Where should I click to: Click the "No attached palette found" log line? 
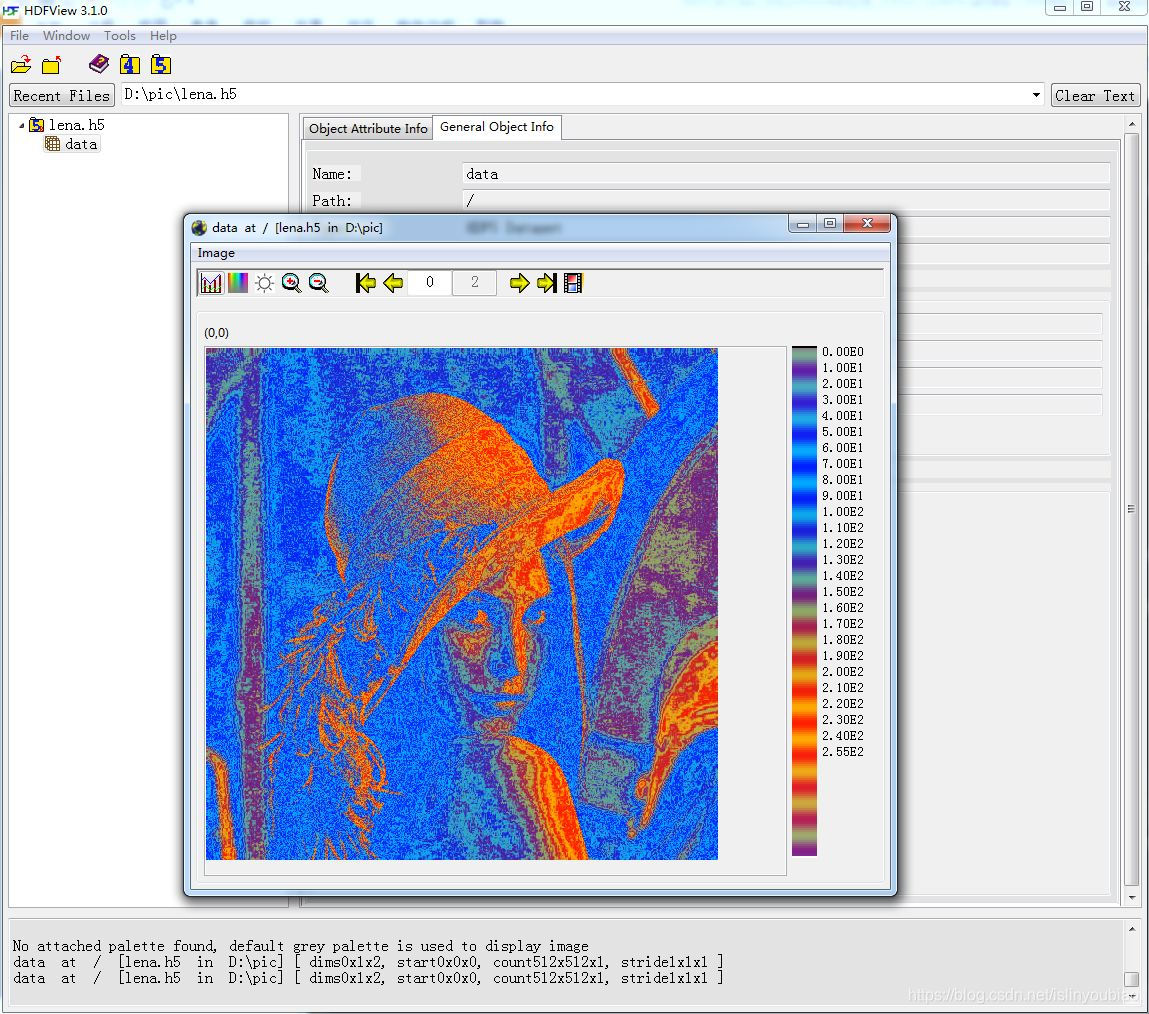[300, 946]
